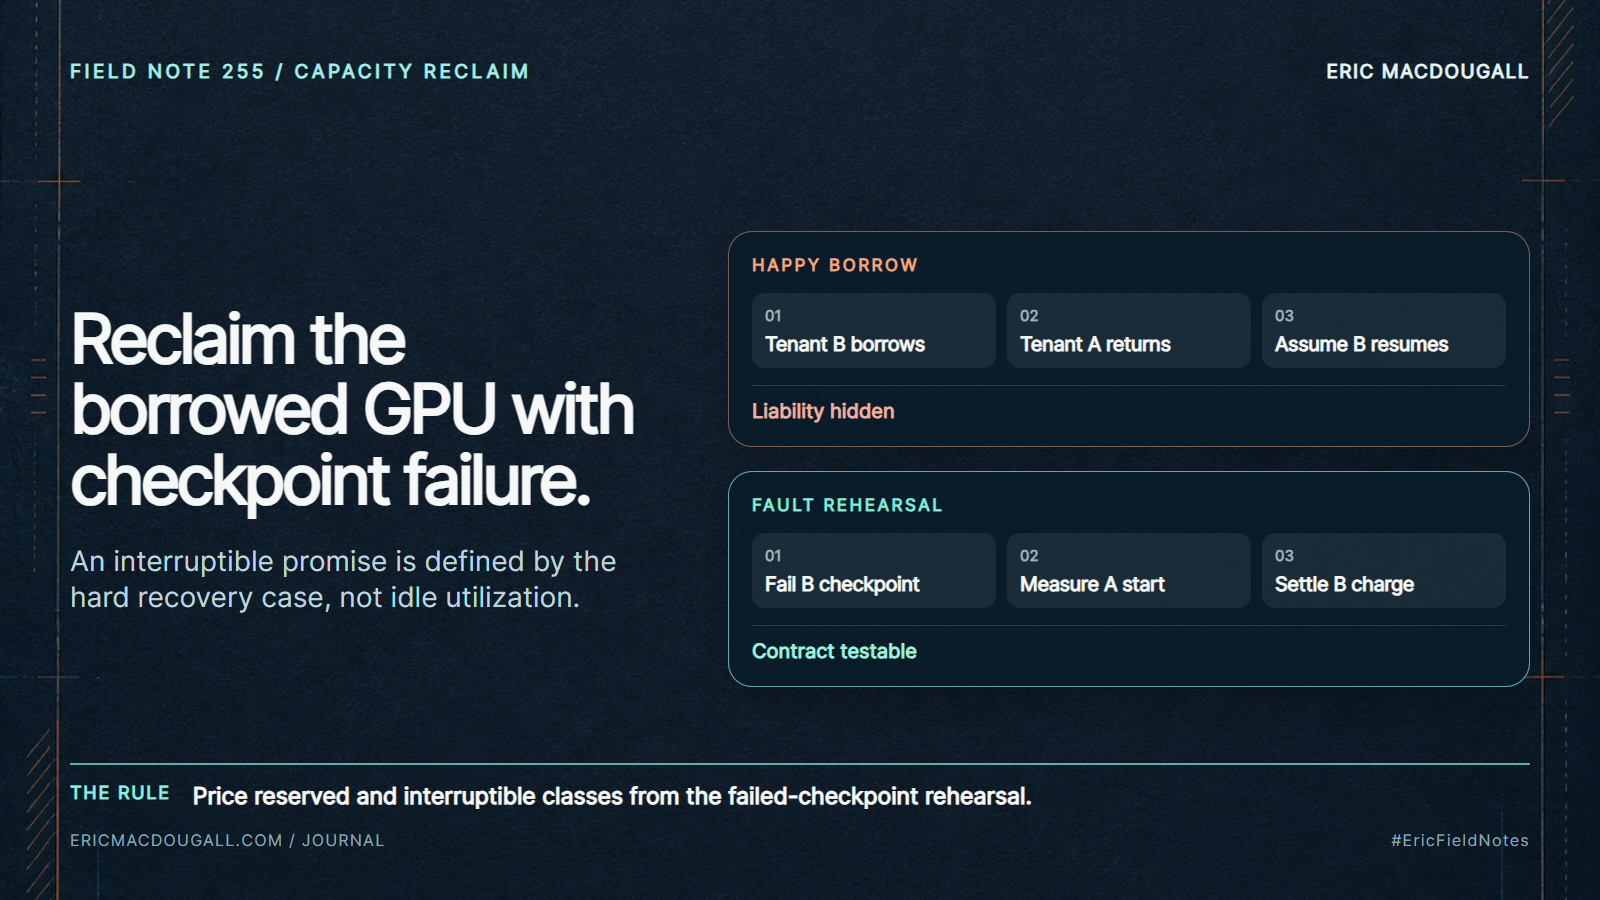Select the 'Fail B checkpoint' step card

(873, 570)
